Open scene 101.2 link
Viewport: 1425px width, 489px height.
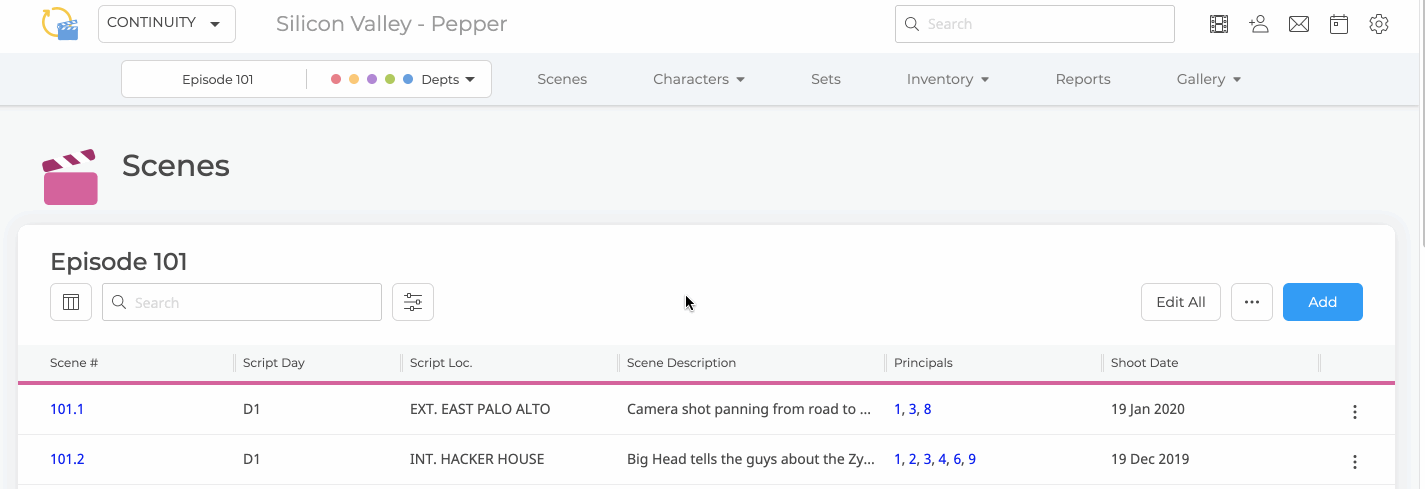click(x=67, y=459)
